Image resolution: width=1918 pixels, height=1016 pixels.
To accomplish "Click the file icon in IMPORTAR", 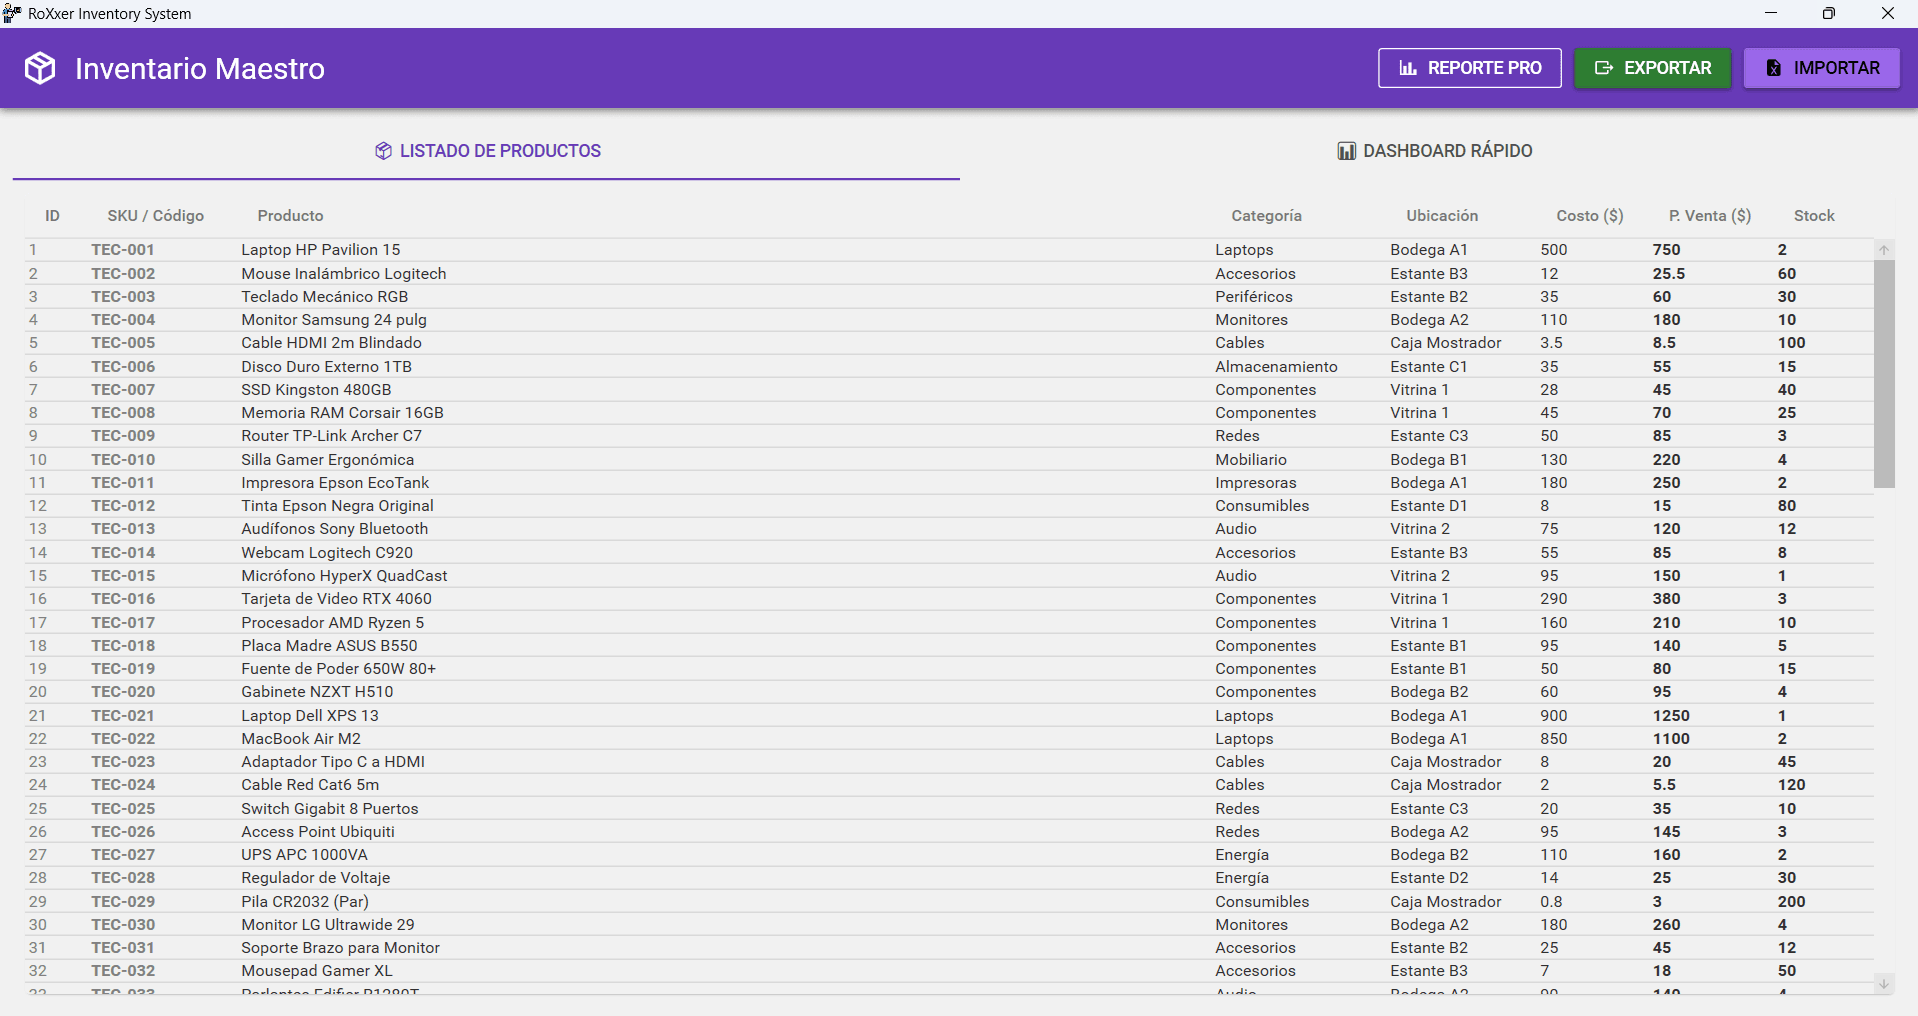I will [1774, 68].
